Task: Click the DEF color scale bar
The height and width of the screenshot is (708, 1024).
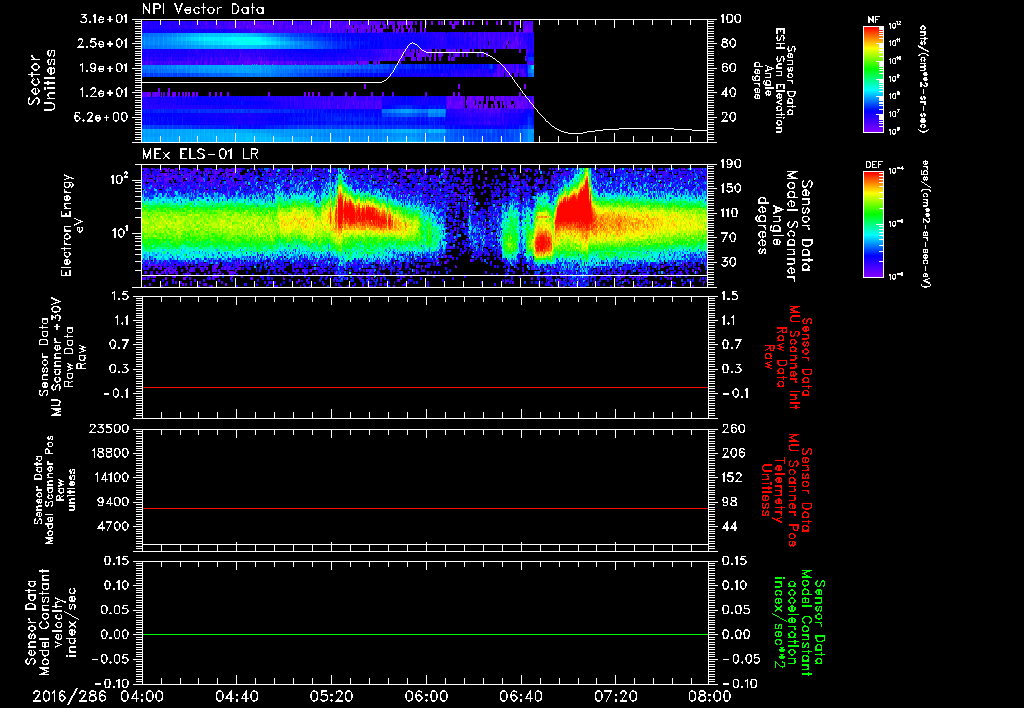Action: click(x=873, y=224)
